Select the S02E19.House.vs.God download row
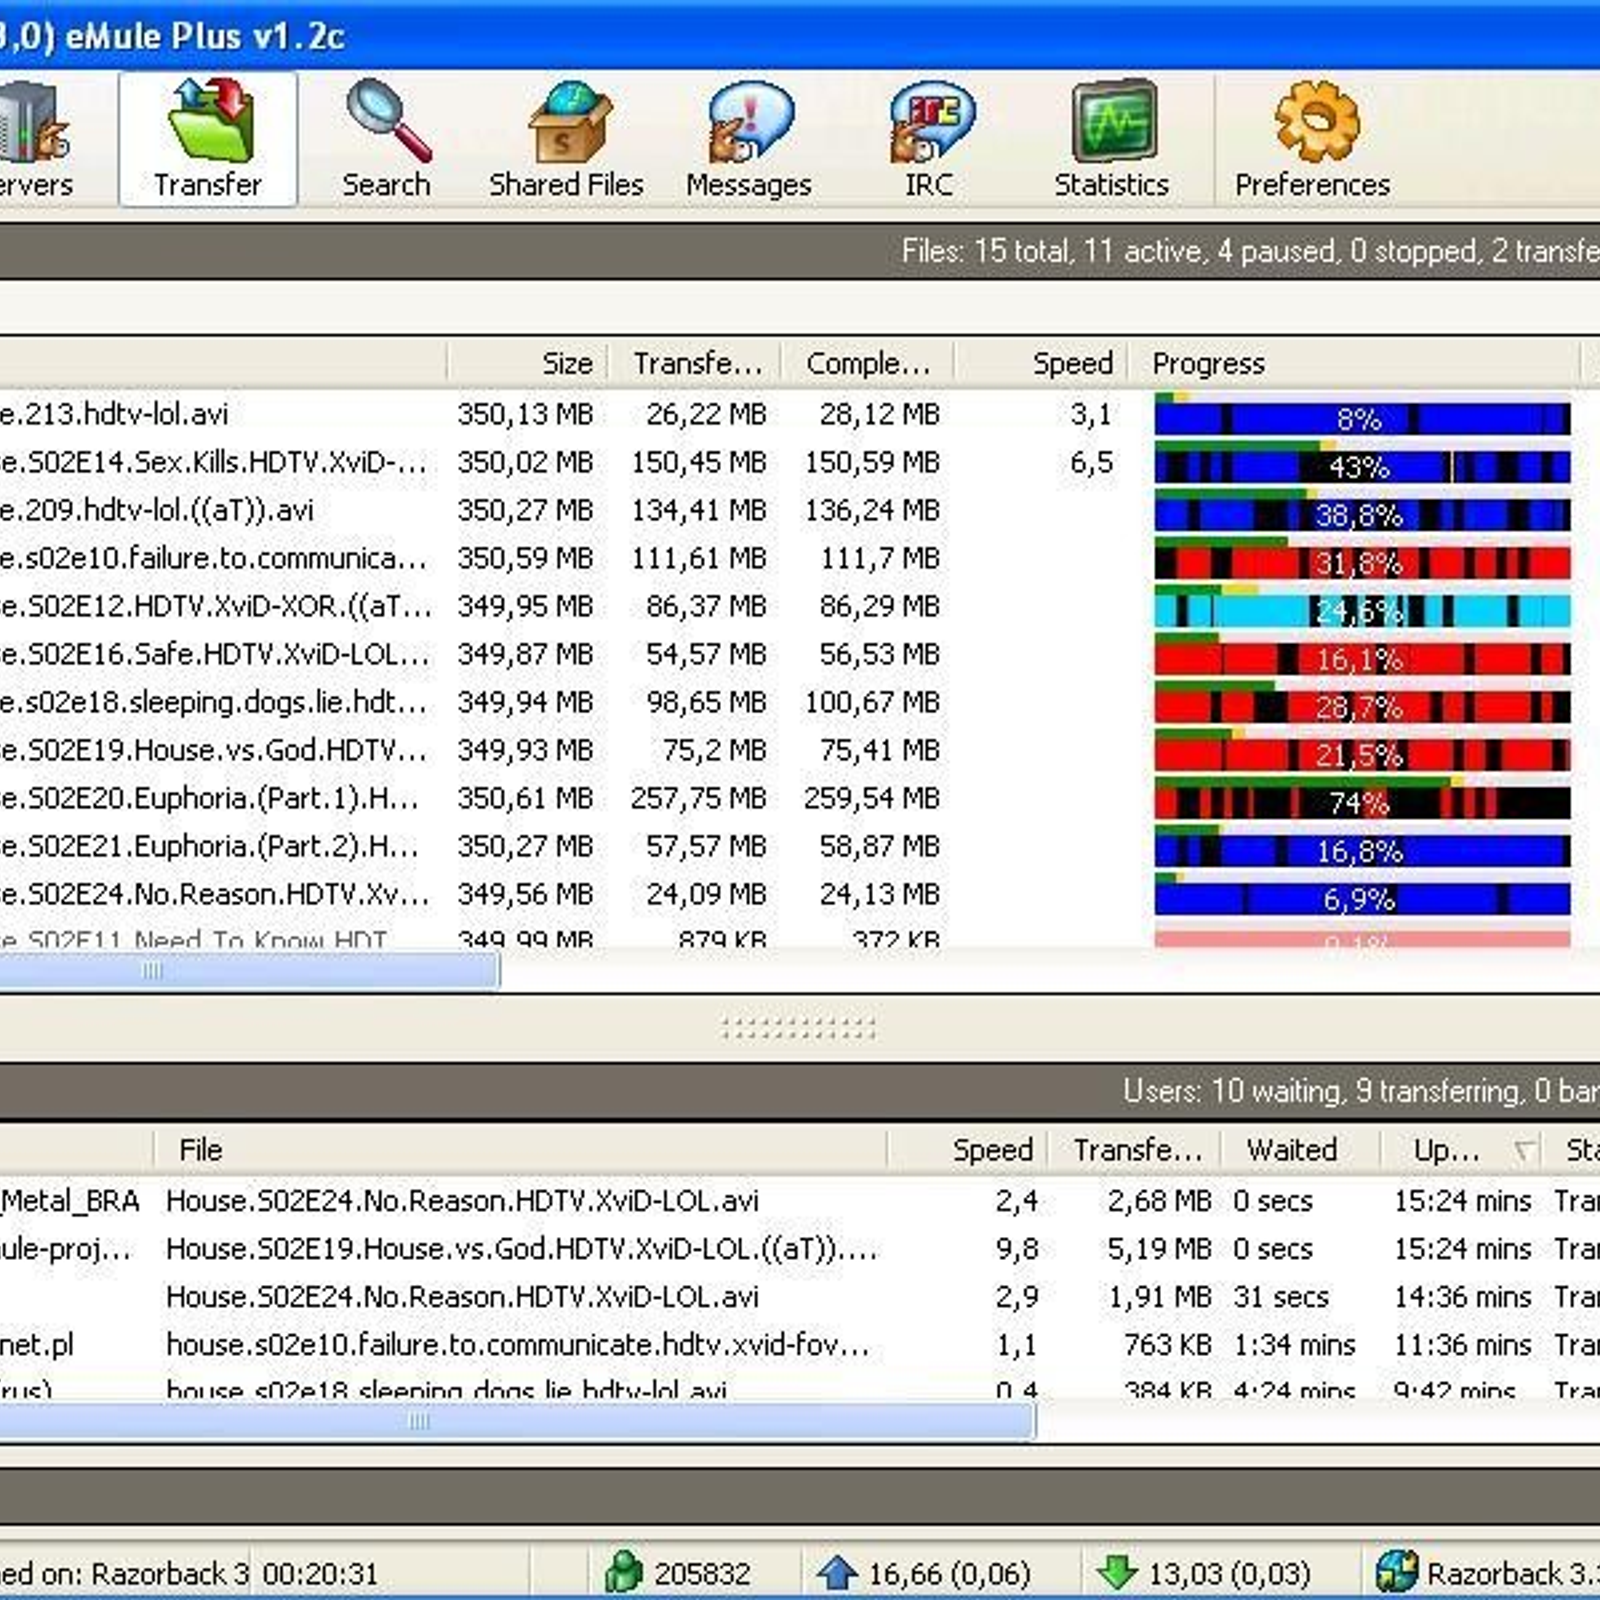This screenshot has width=1600, height=1600. click(800, 750)
